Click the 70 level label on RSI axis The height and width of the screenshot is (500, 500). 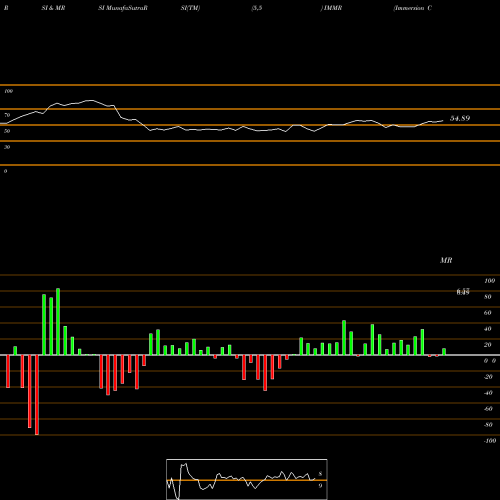[x=7, y=115]
